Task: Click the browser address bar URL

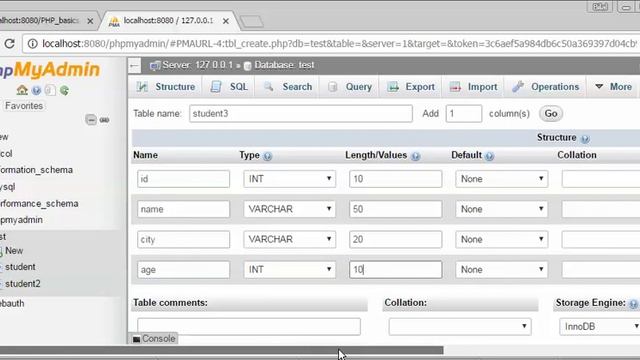Action: tap(339, 43)
